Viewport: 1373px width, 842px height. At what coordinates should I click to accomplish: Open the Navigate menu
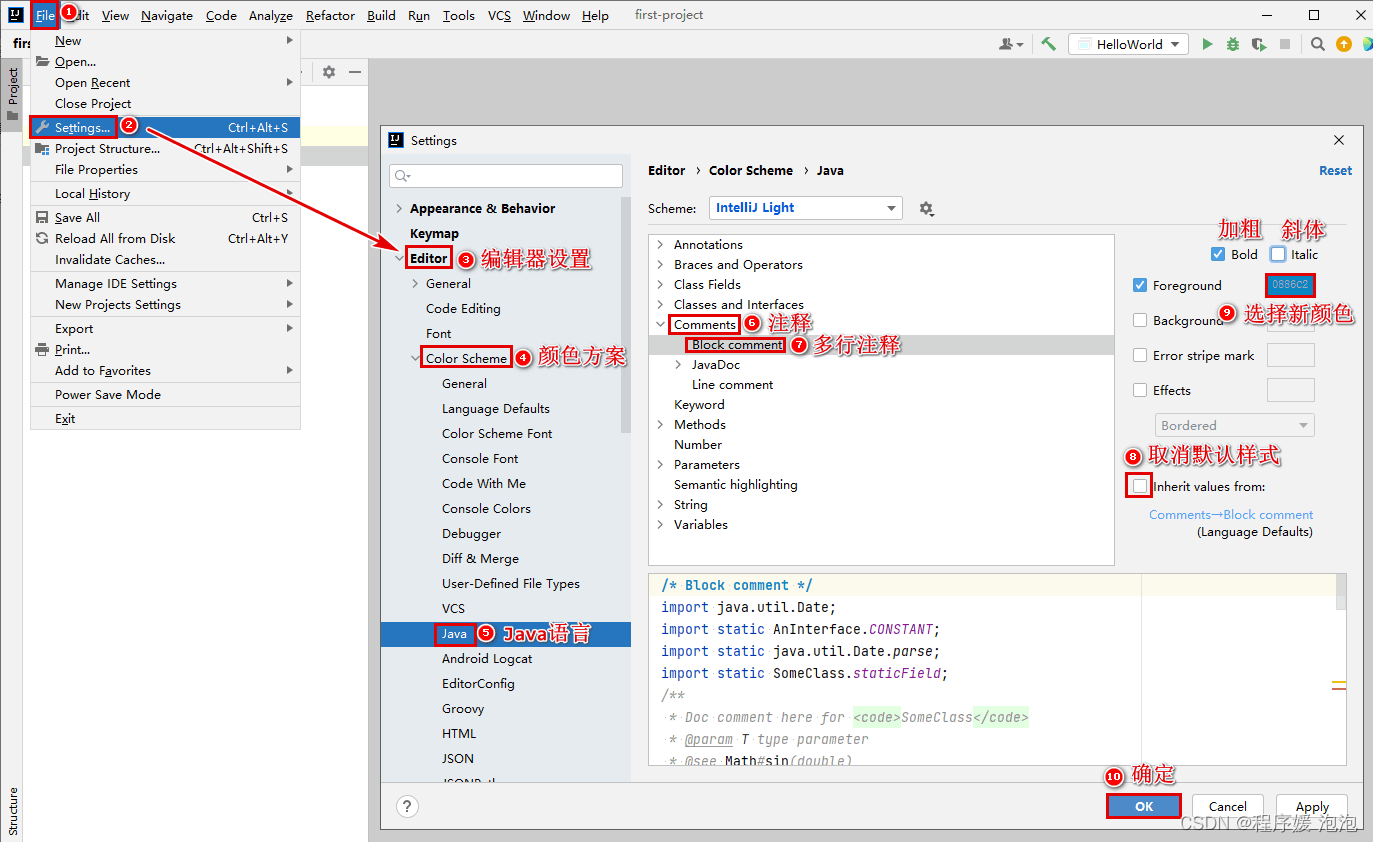(x=167, y=15)
